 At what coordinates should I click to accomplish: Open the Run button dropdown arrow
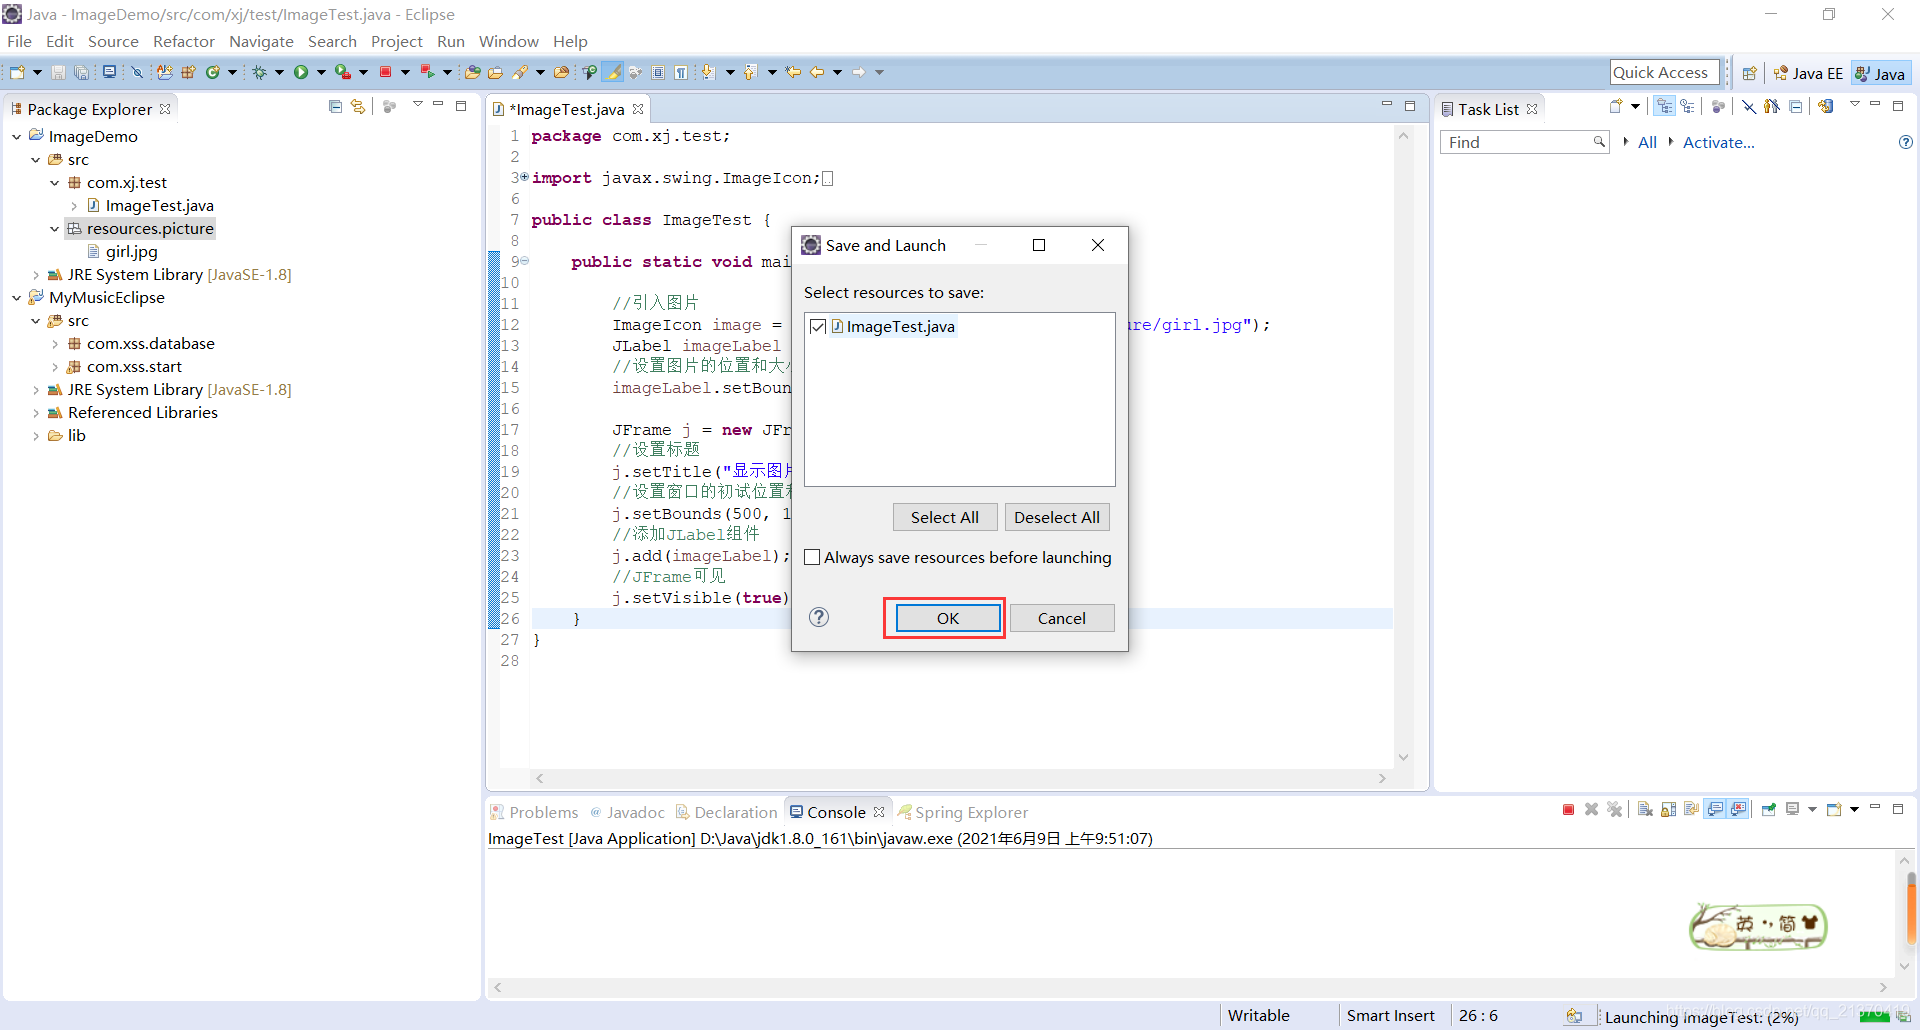click(321, 72)
